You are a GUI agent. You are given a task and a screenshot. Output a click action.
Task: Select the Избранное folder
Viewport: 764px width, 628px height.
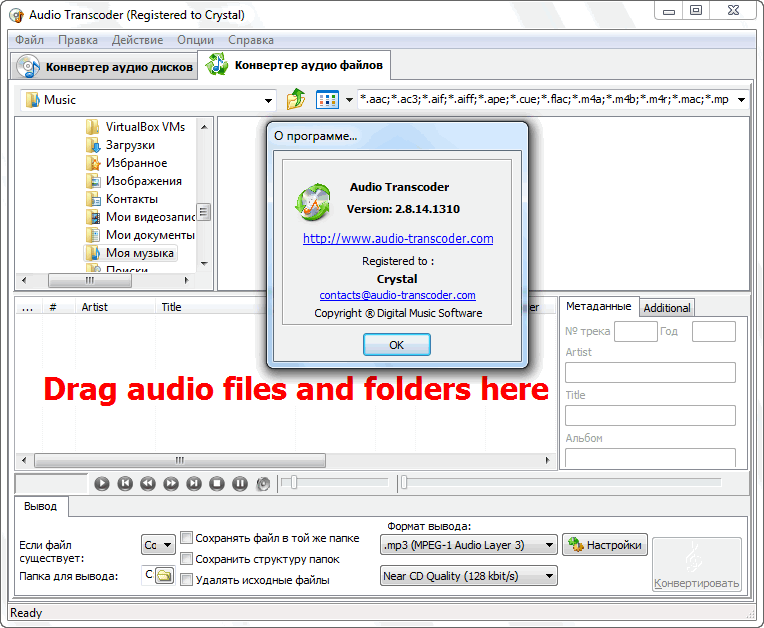pos(127,163)
